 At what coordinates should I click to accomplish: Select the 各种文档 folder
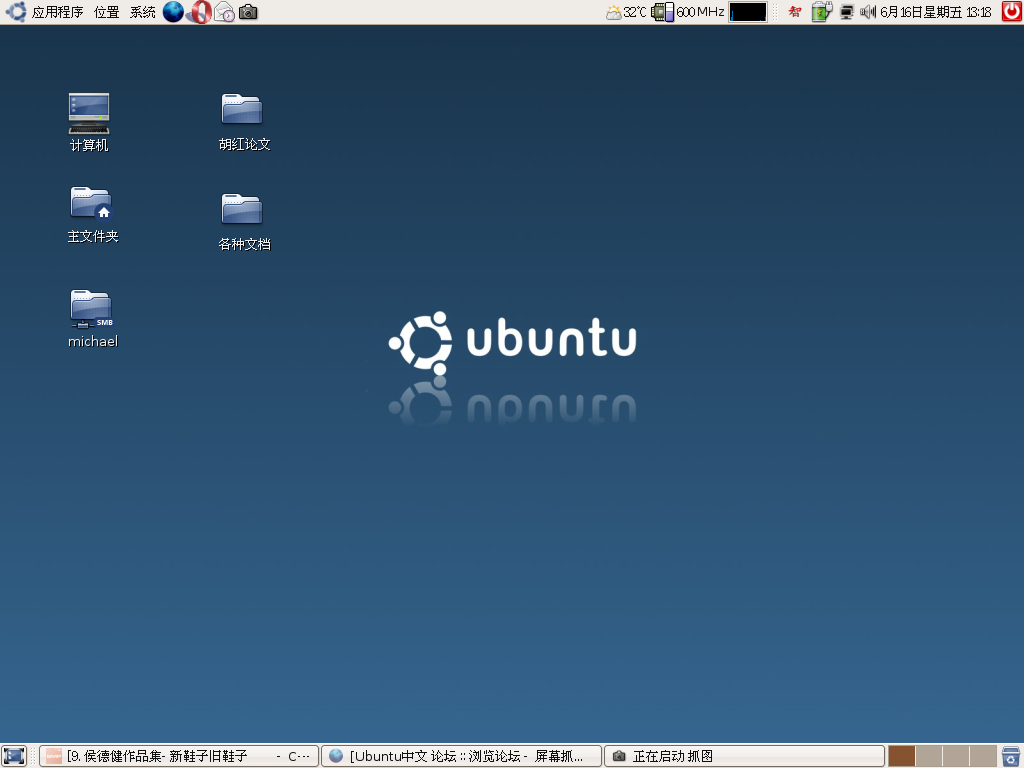coord(244,222)
